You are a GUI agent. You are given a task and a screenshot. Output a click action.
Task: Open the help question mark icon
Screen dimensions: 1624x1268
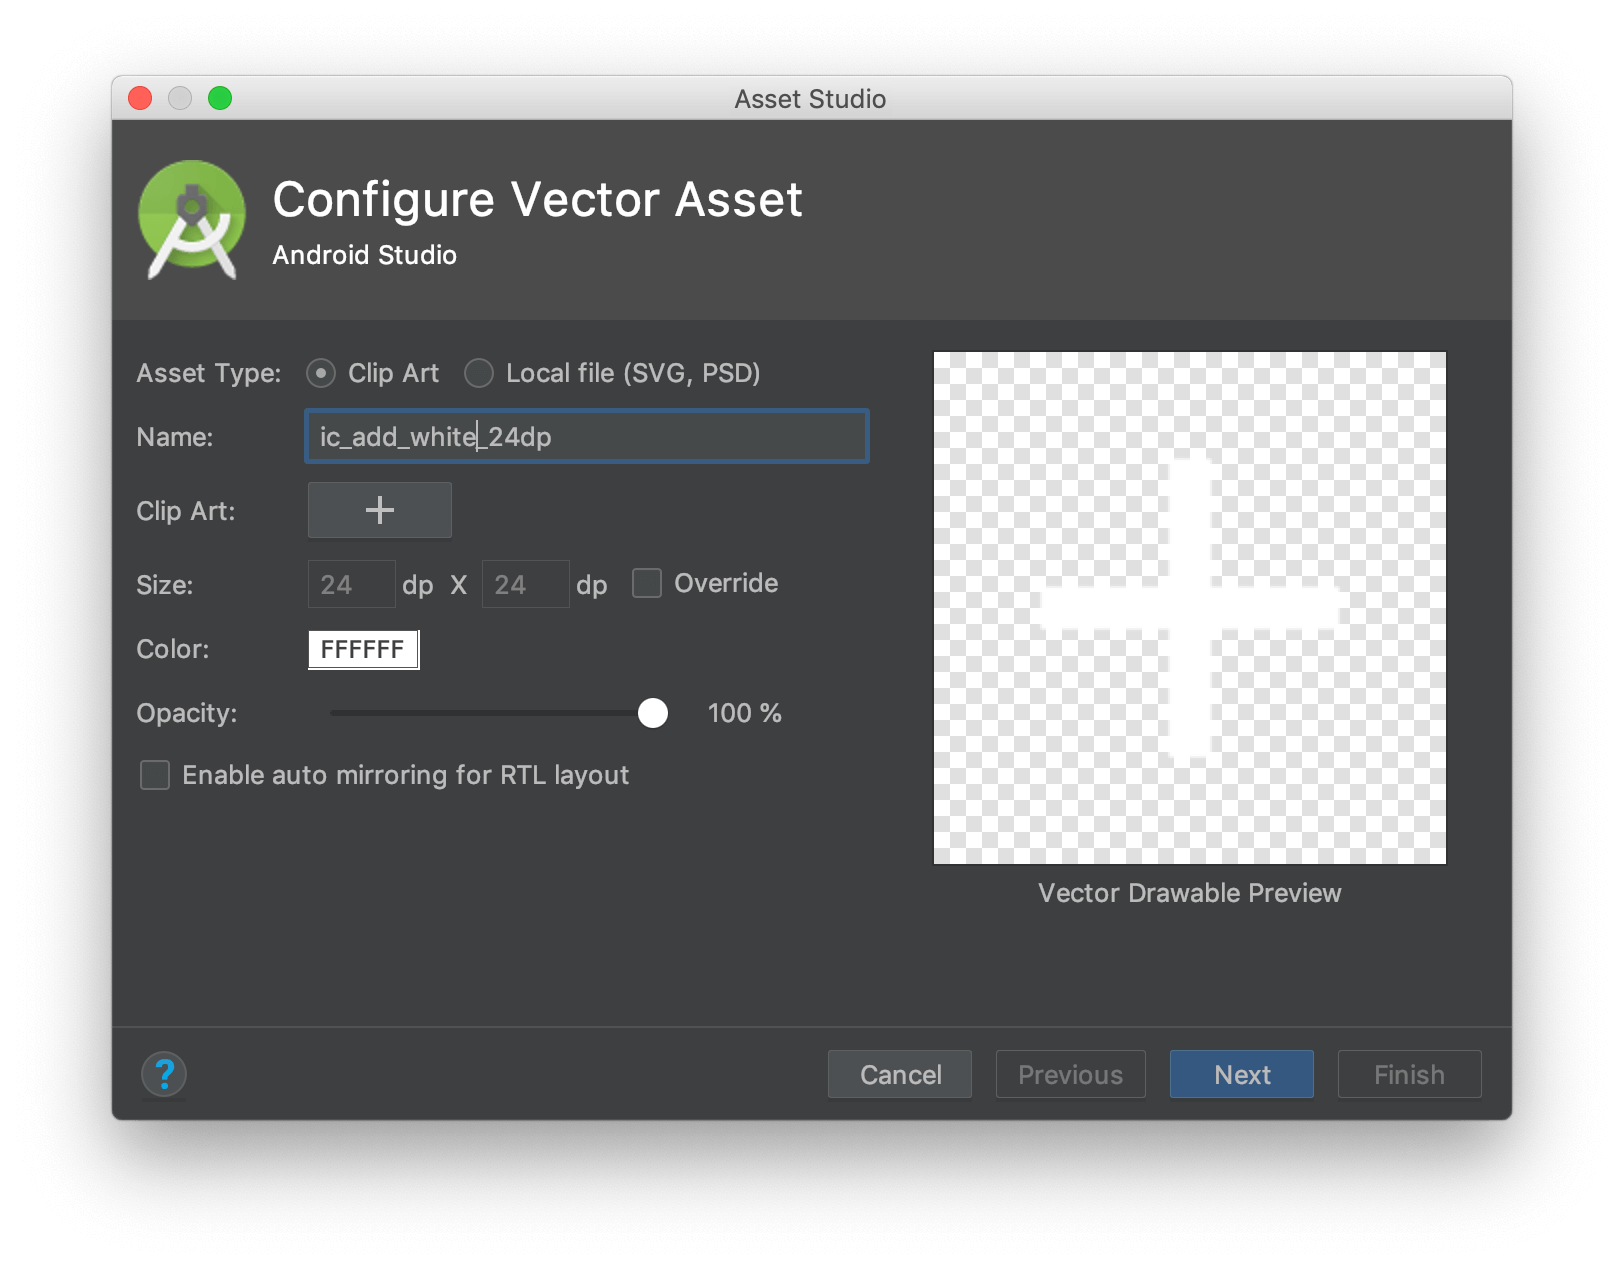pyautogui.click(x=164, y=1075)
